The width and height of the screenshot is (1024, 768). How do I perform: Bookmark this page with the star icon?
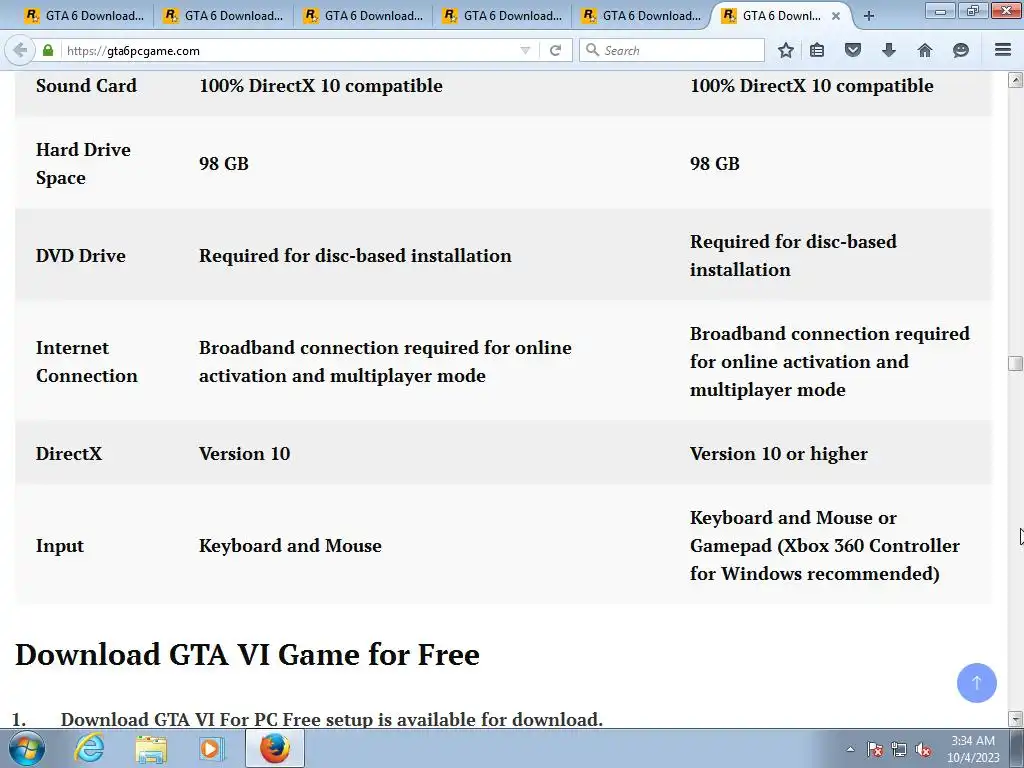point(786,50)
